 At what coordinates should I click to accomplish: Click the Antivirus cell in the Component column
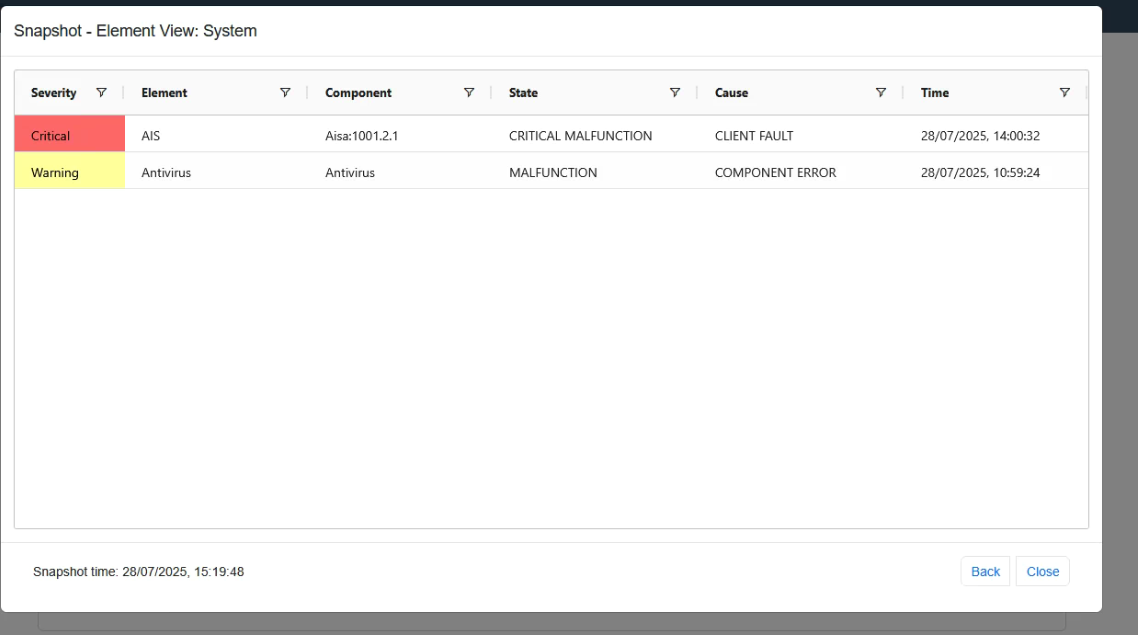[401, 172]
